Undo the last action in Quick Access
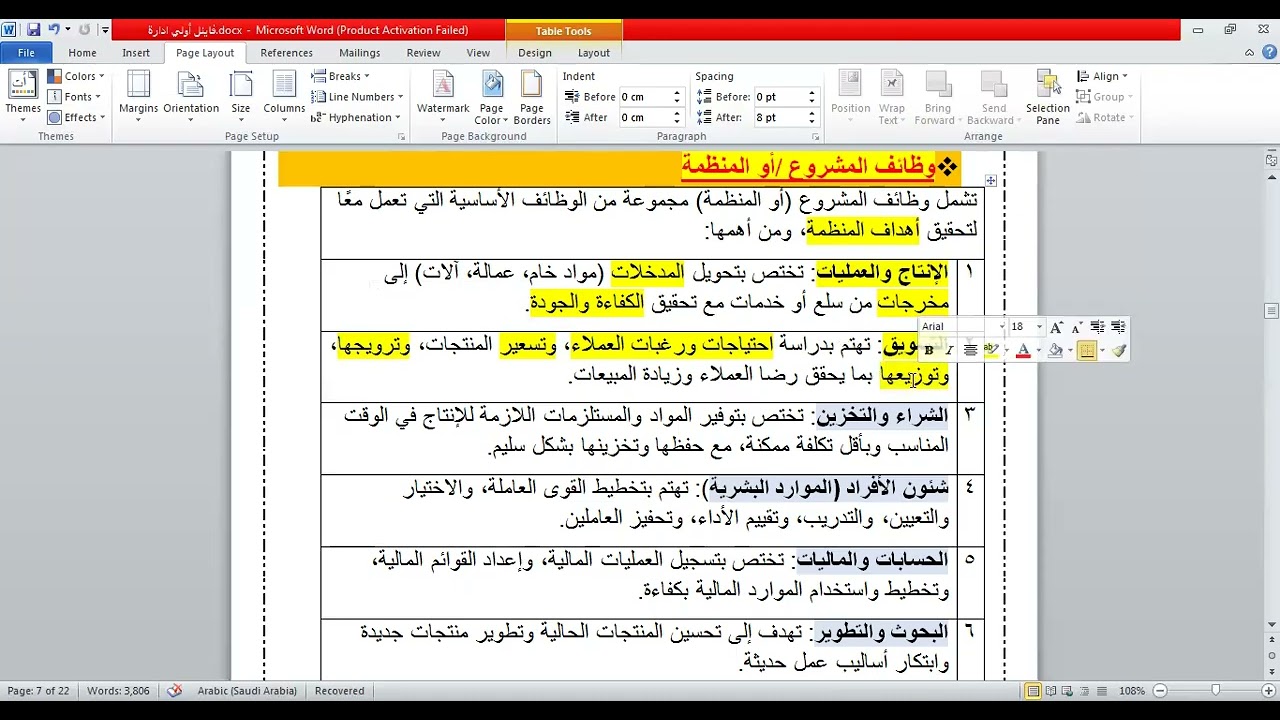The image size is (1280, 720). 54,30
